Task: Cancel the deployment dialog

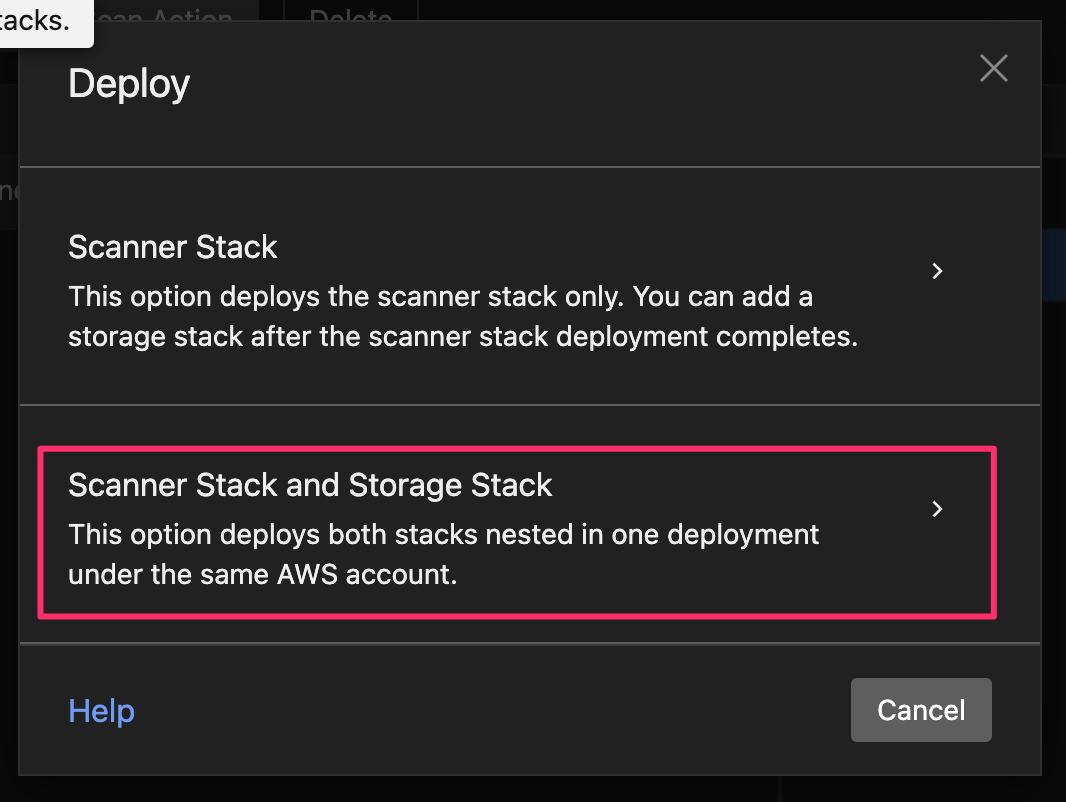Action: (920, 710)
